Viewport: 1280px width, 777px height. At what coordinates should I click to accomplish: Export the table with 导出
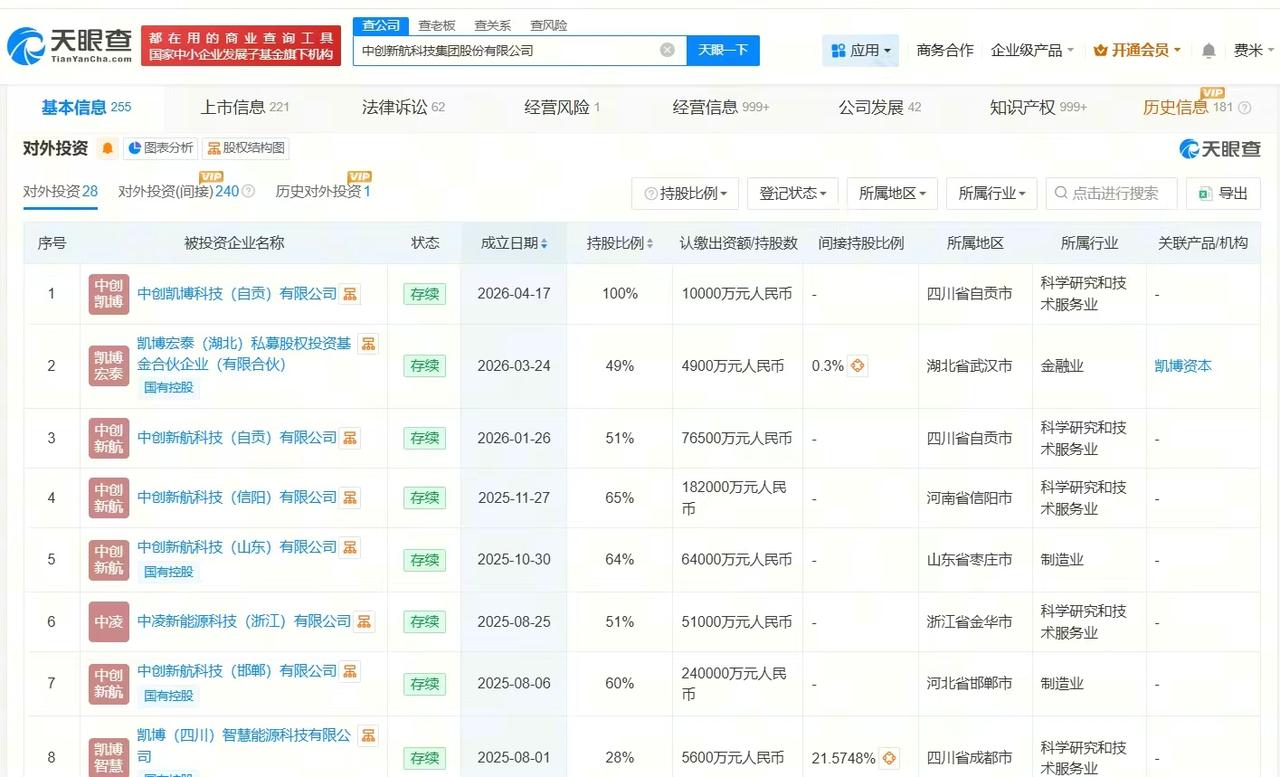tap(1223, 193)
